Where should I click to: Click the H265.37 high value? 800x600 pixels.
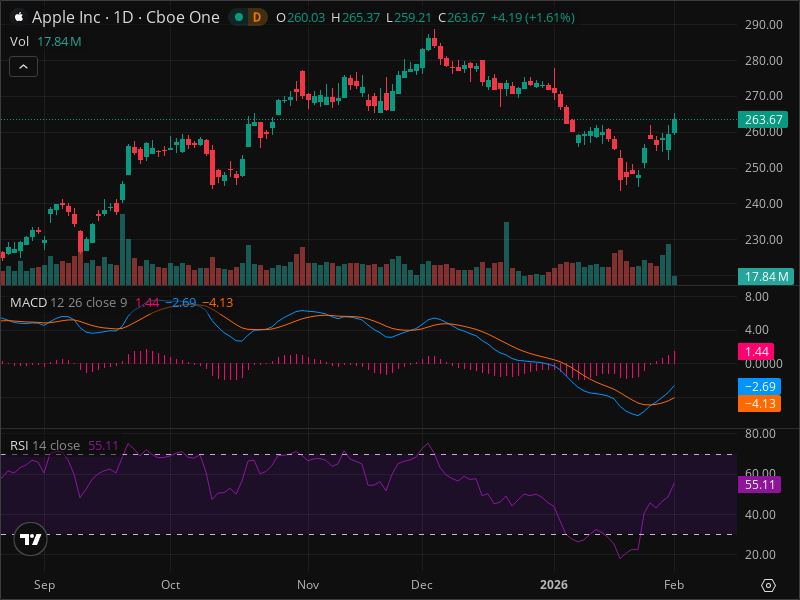point(356,17)
